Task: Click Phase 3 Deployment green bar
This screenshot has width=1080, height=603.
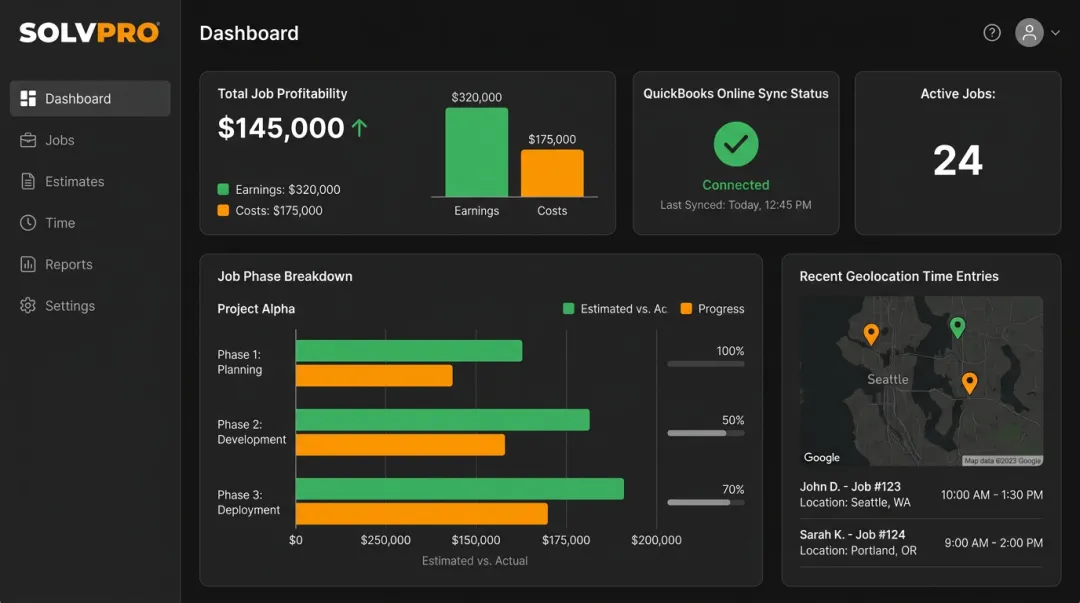Action: click(460, 489)
